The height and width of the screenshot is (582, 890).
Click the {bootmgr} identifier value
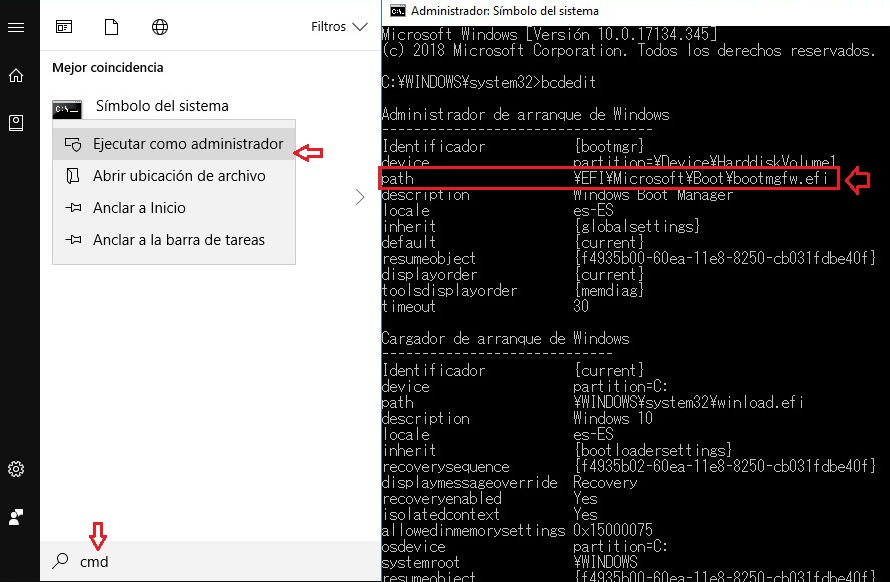click(x=609, y=146)
